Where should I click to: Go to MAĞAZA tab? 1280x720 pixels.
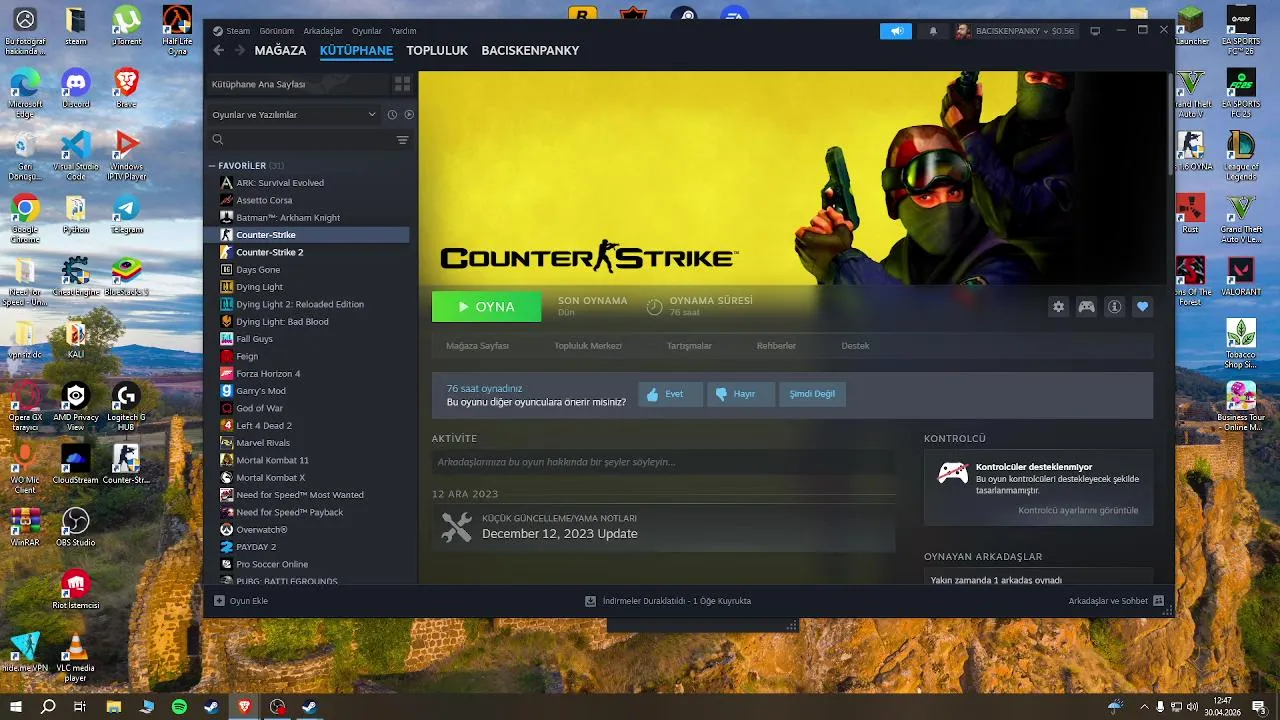[x=280, y=50]
